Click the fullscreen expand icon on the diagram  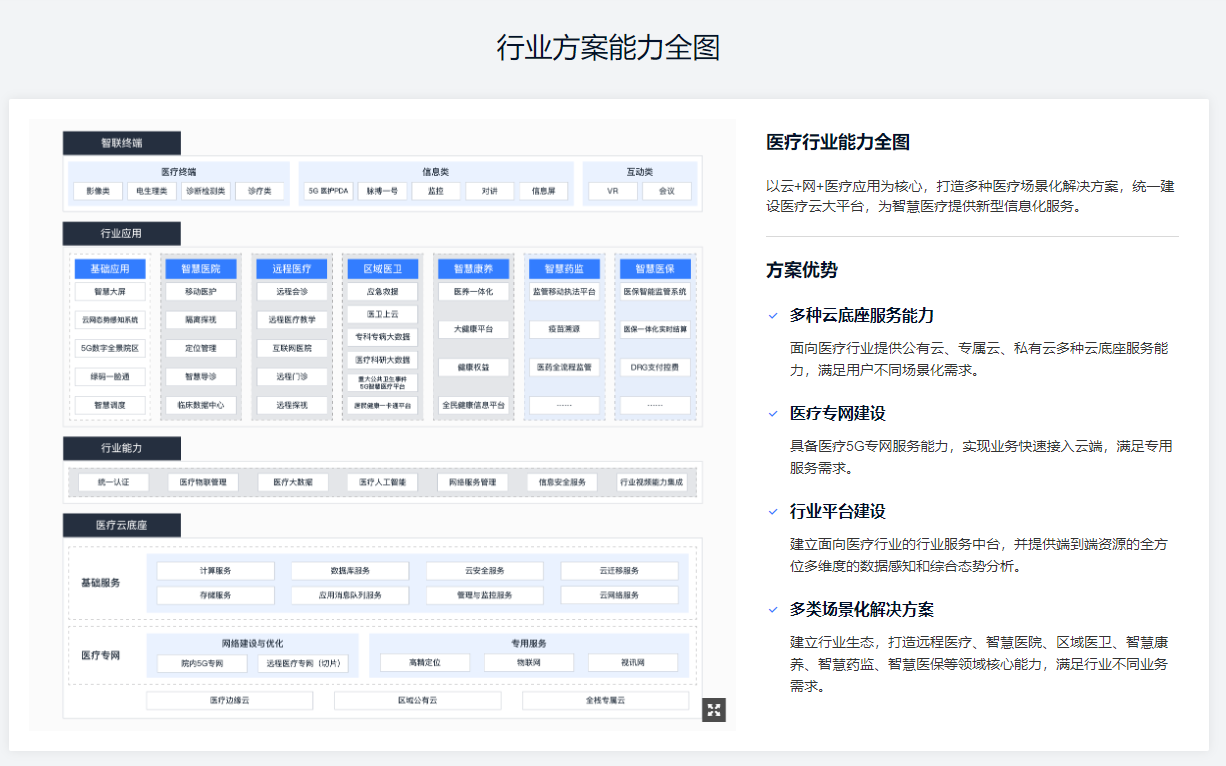[x=713, y=710]
